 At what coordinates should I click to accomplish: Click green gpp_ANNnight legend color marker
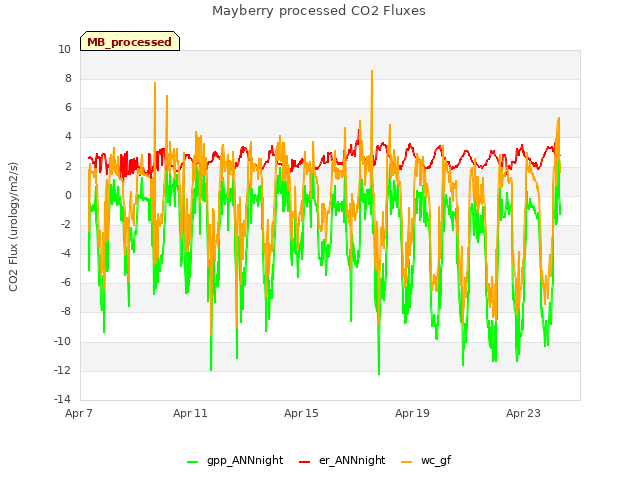click(192, 462)
